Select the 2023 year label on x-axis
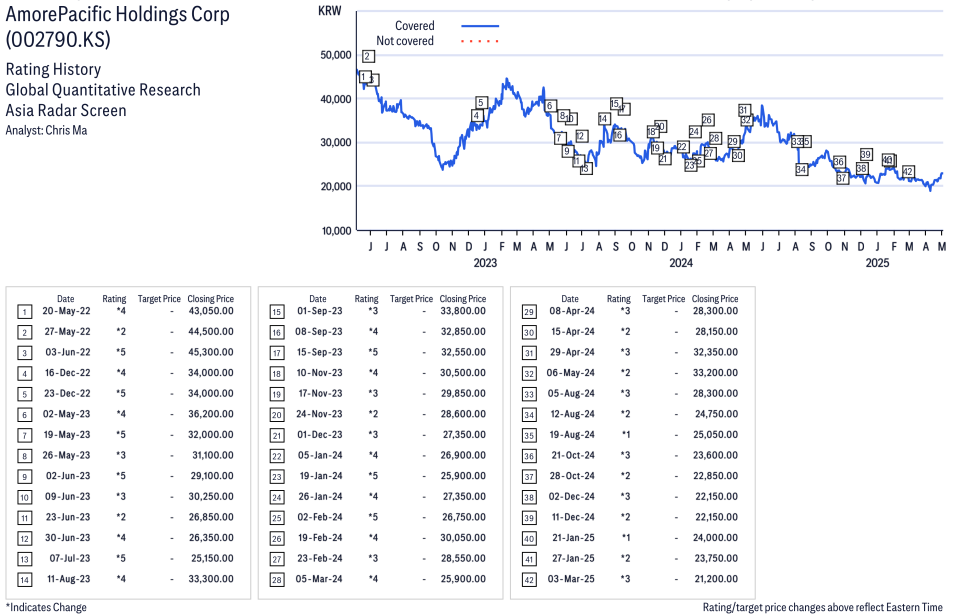Screen dimensions: 954x614 485,263
